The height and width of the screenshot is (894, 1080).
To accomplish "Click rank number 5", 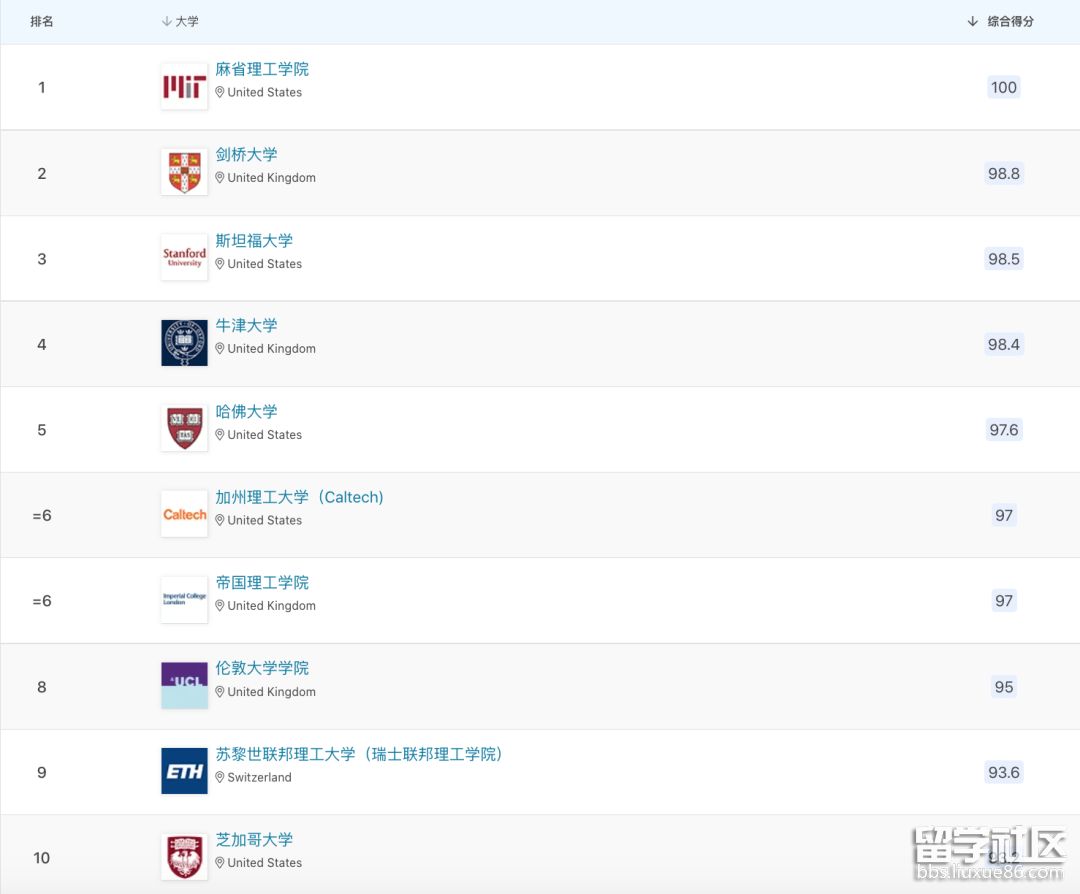I will pyautogui.click(x=42, y=430).
